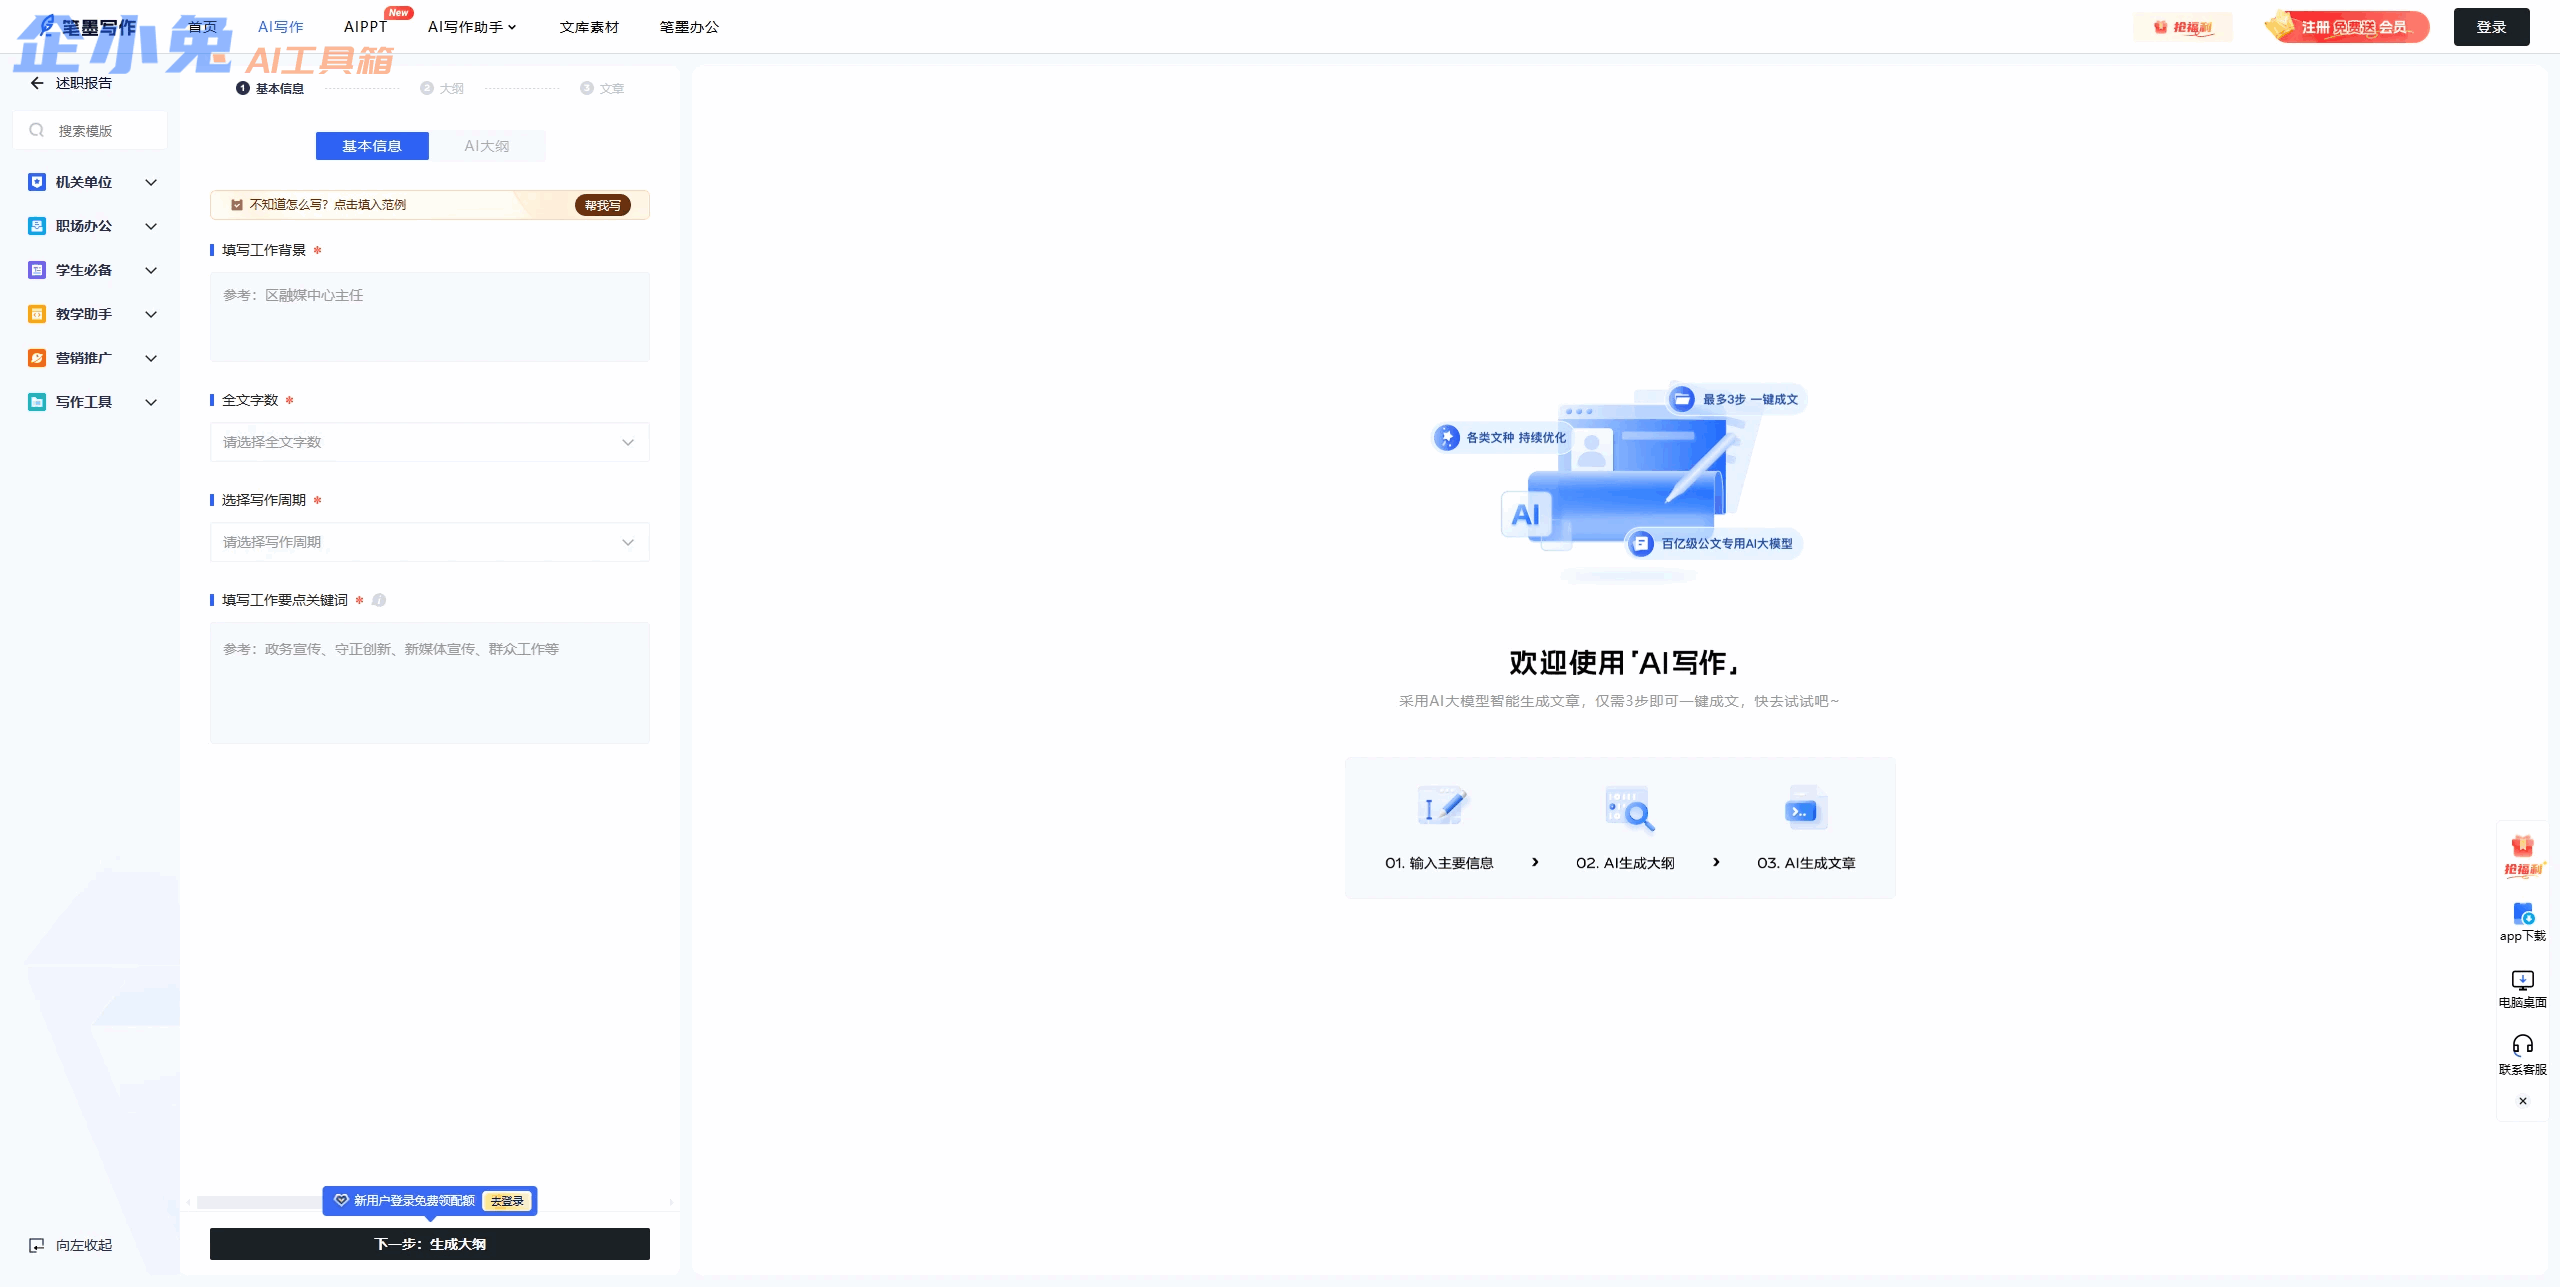The height and width of the screenshot is (1287, 2560).
Task: Click the 注册免费送会员 button
Action: click(x=2349, y=27)
